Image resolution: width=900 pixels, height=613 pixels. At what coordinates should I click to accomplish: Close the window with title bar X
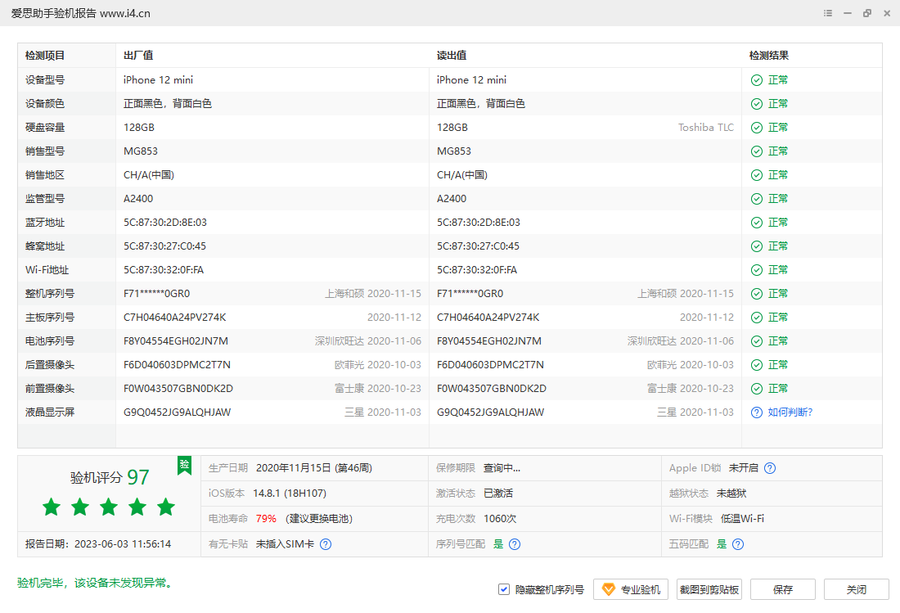(887, 13)
